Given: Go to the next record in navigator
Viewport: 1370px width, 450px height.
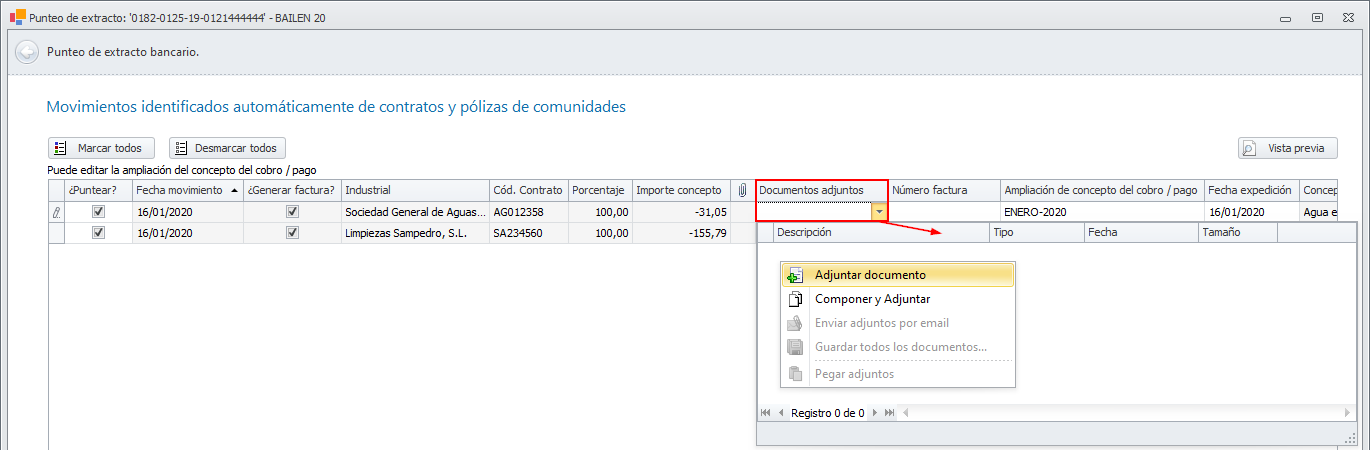Looking at the screenshot, I should click(x=874, y=413).
